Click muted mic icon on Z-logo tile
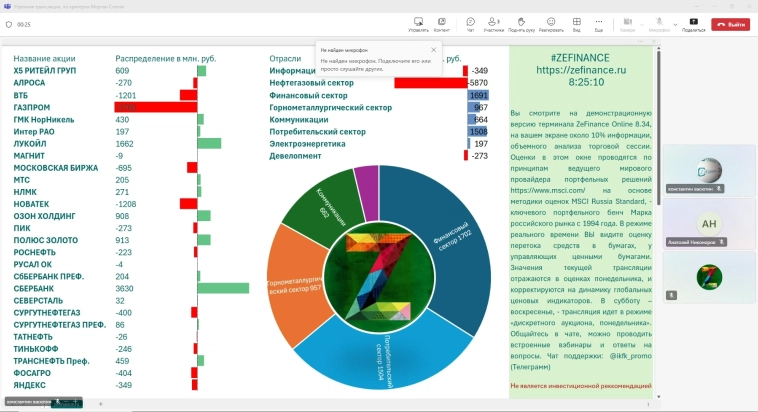 point(671,295)
